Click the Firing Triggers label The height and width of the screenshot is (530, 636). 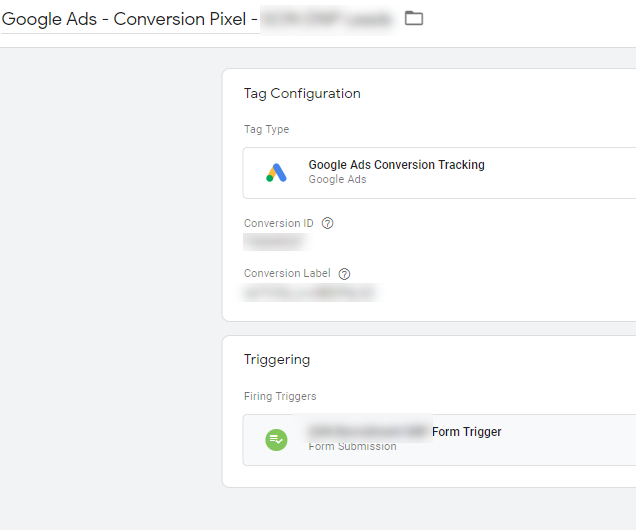click(280, 396)
